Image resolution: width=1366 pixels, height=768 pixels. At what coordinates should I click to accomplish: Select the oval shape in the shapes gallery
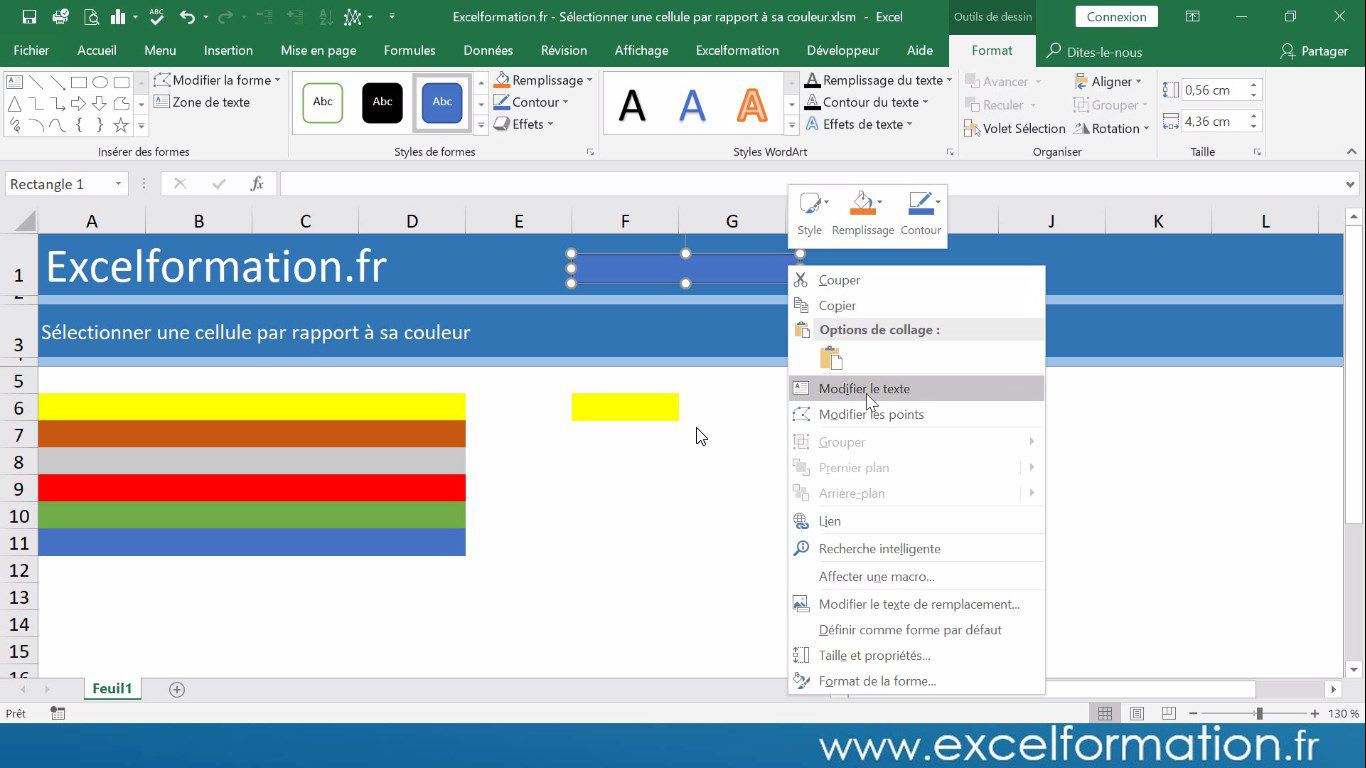coord(100,82)
